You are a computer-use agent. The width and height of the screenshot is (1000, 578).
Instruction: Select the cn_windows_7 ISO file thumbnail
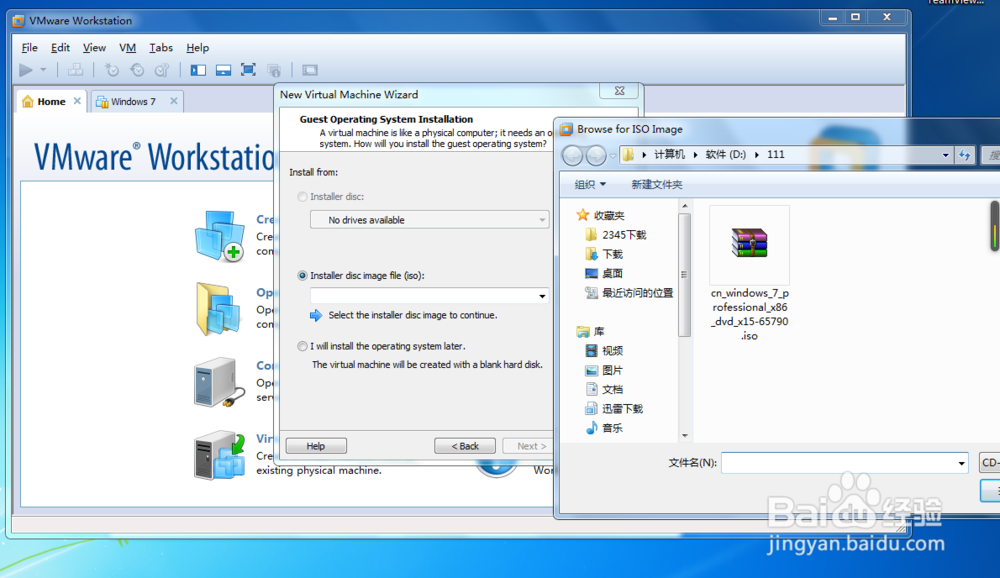coord(749,245)
